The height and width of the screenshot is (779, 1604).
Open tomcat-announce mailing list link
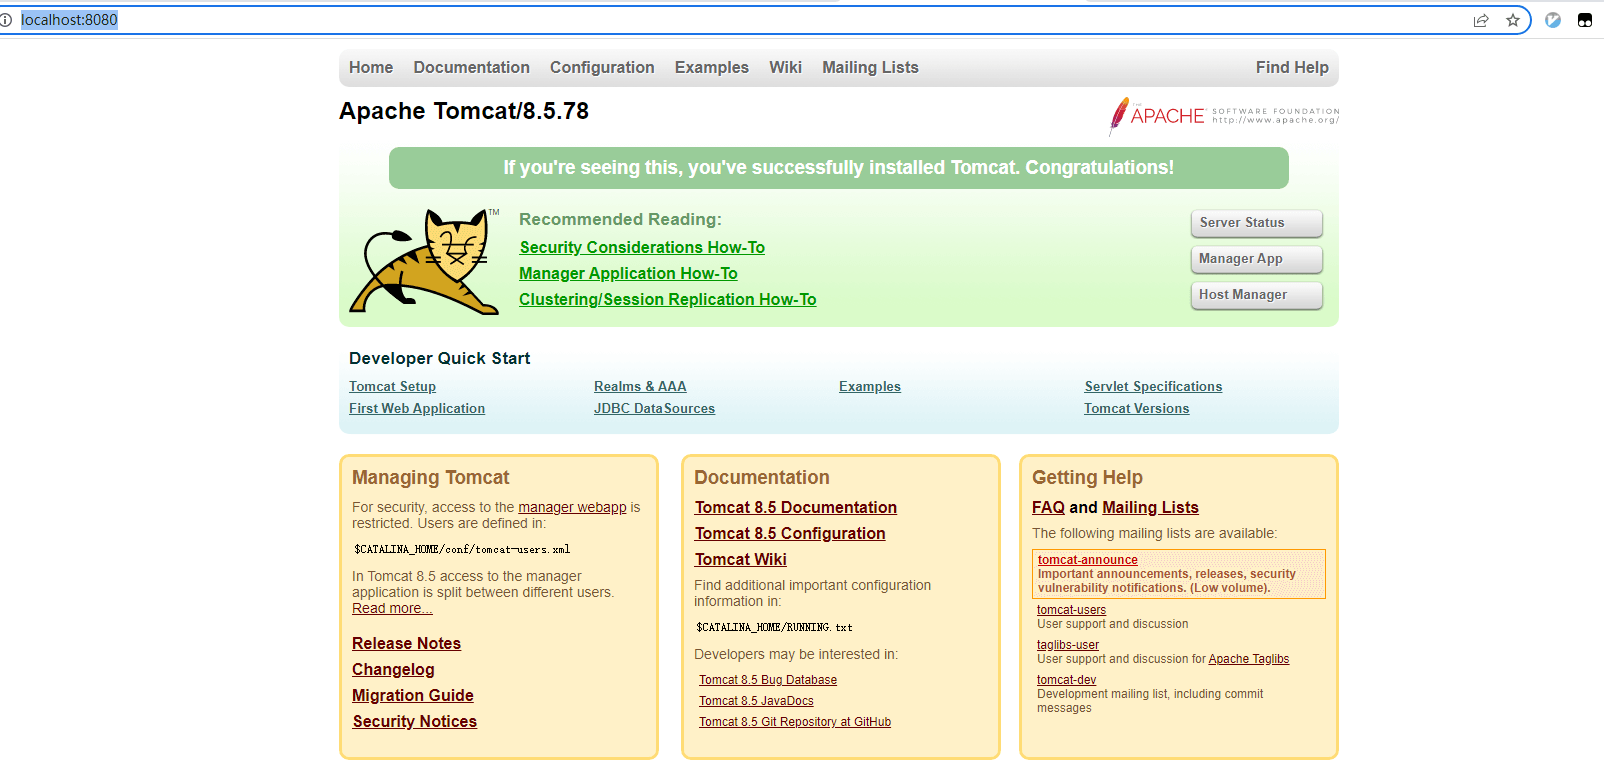[1087, 560]
